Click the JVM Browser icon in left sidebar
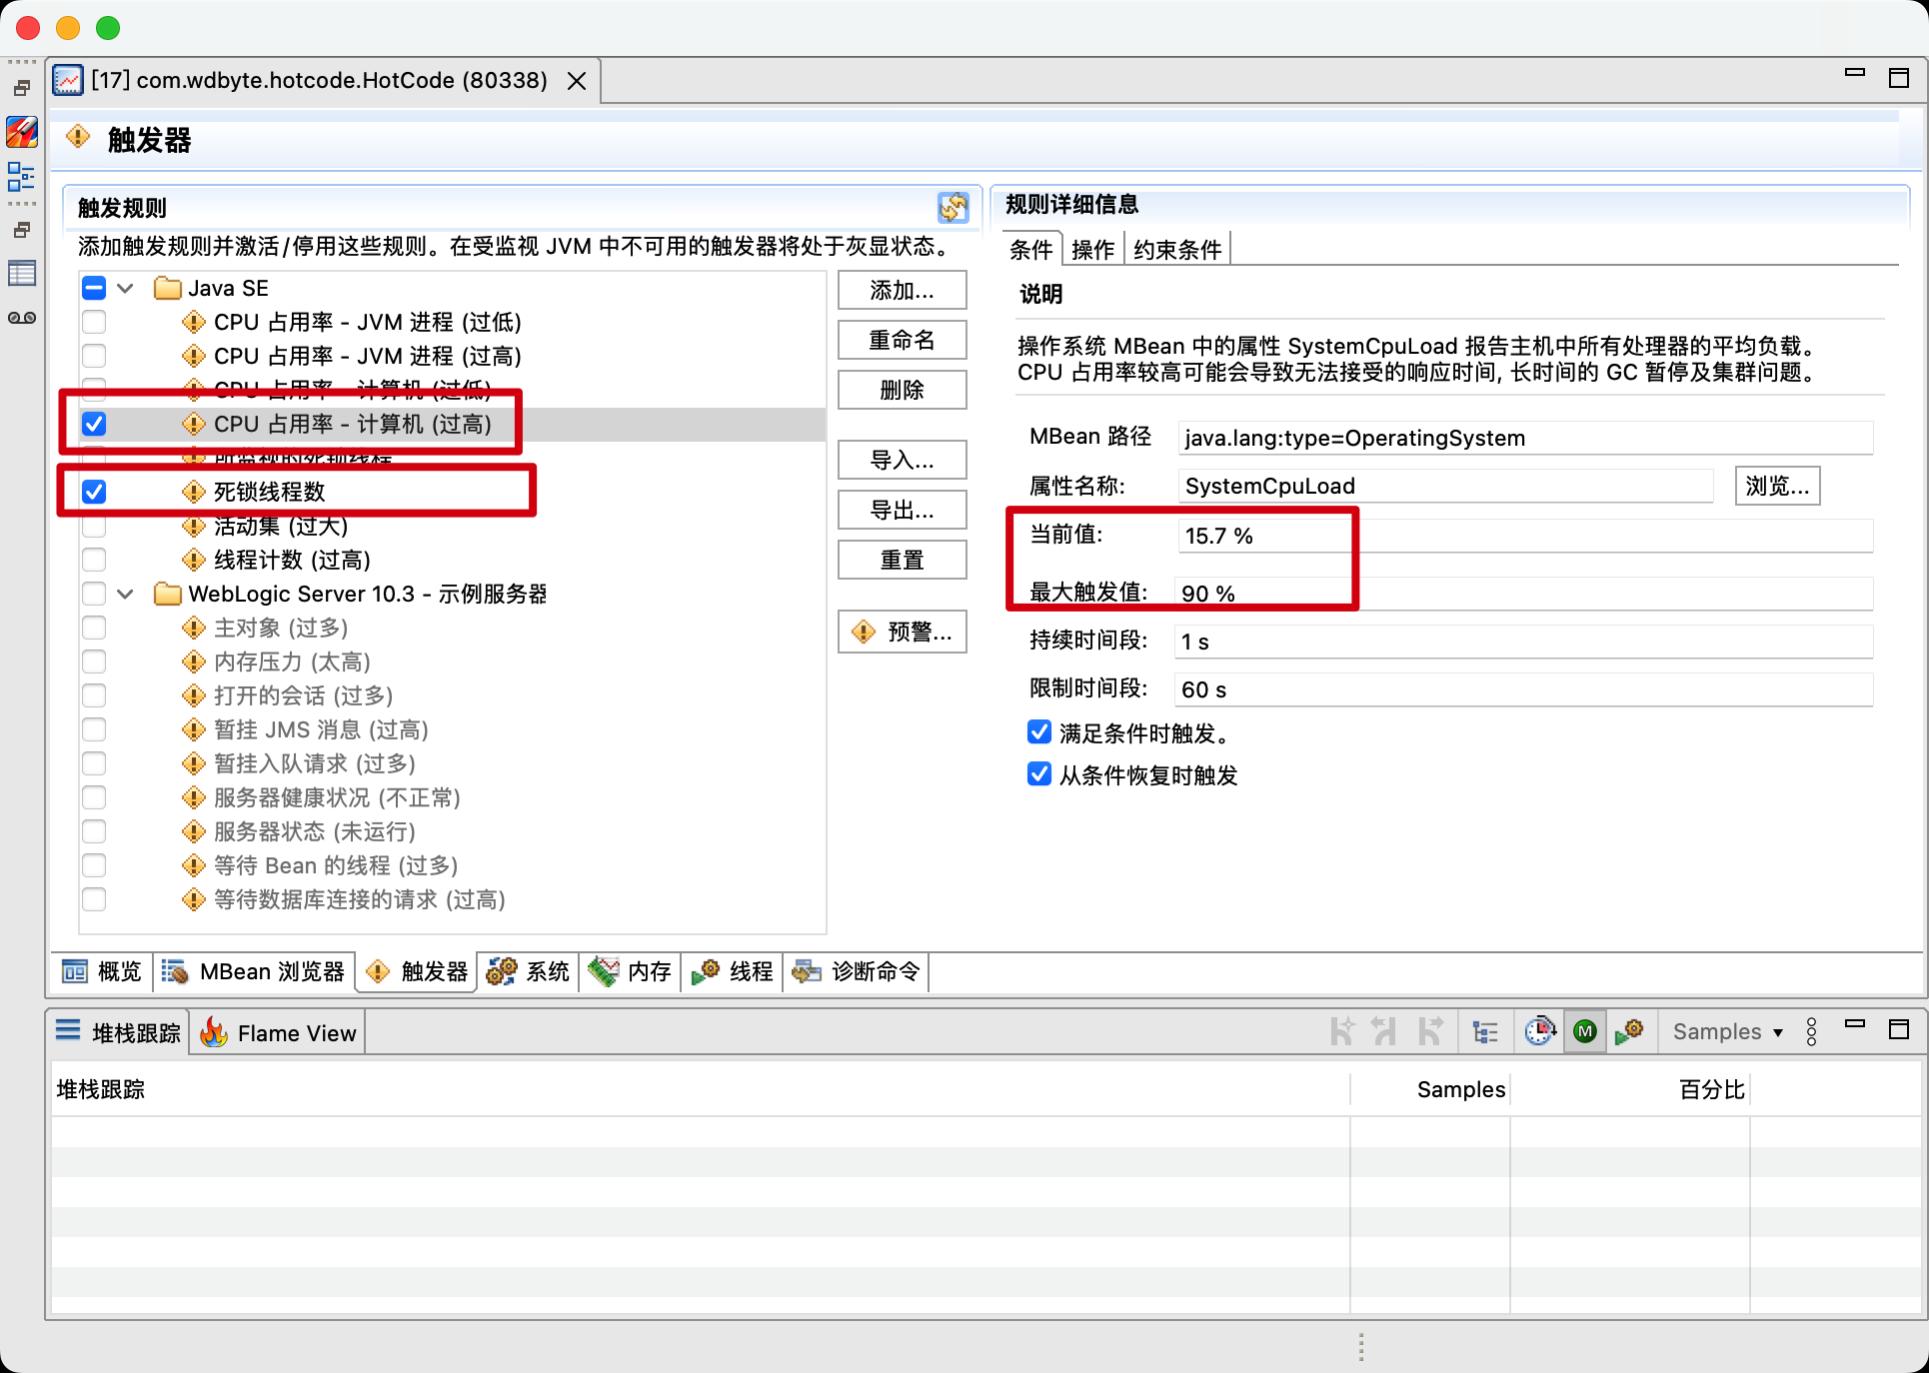1929x1373 pixels. point(22,132)
